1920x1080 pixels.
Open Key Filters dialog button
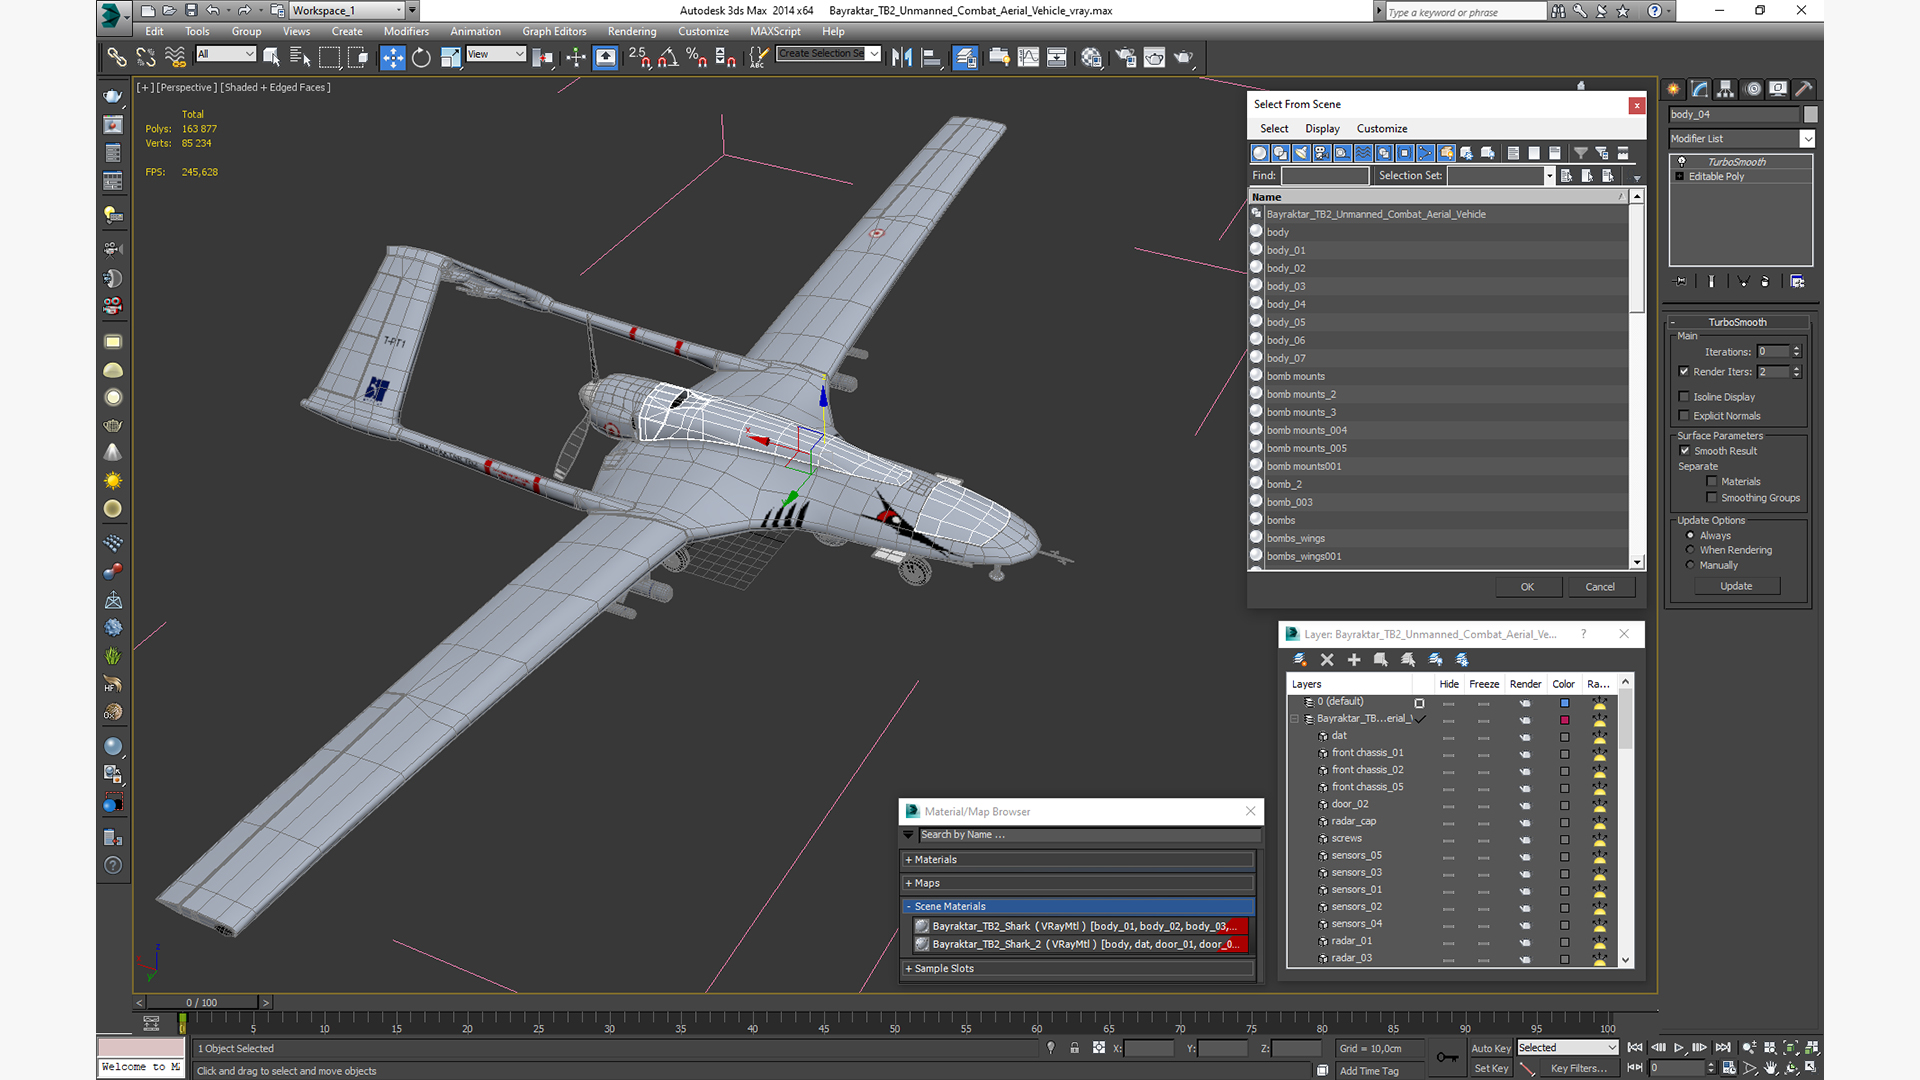tap(1579, 1069)
